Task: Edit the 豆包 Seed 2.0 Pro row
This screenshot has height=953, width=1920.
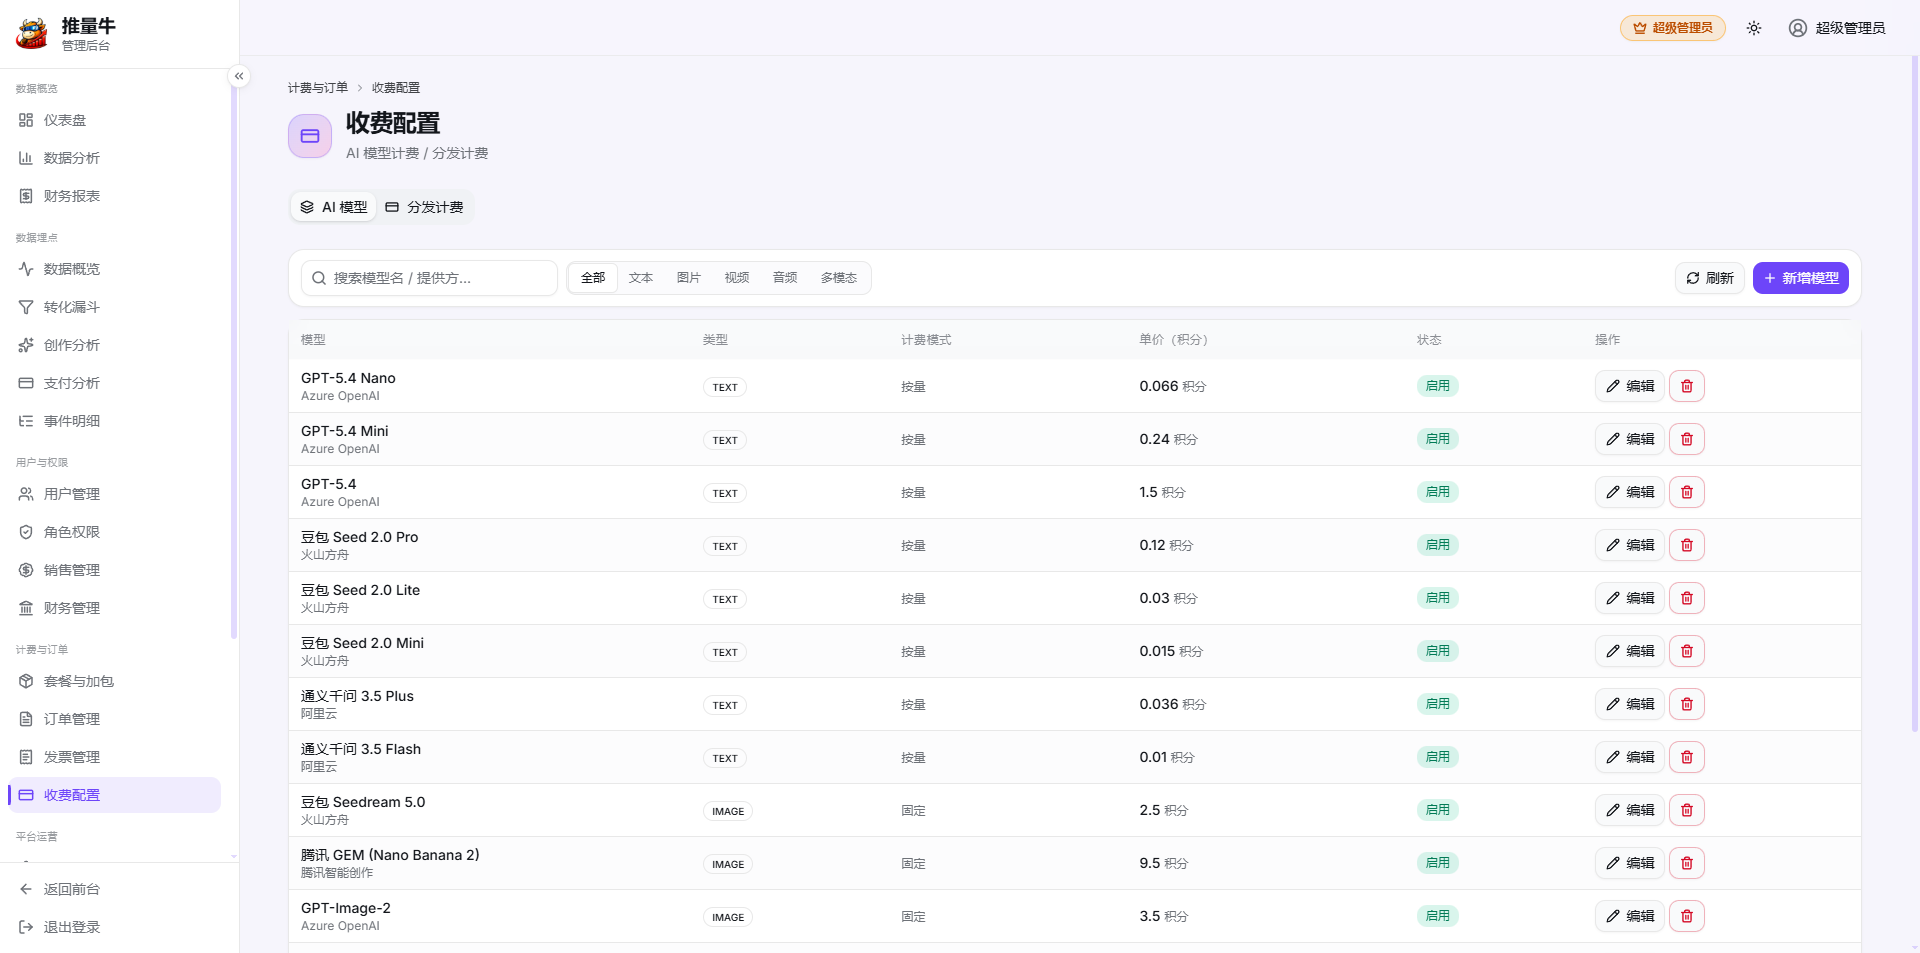Action: [x=1630, y=545]
